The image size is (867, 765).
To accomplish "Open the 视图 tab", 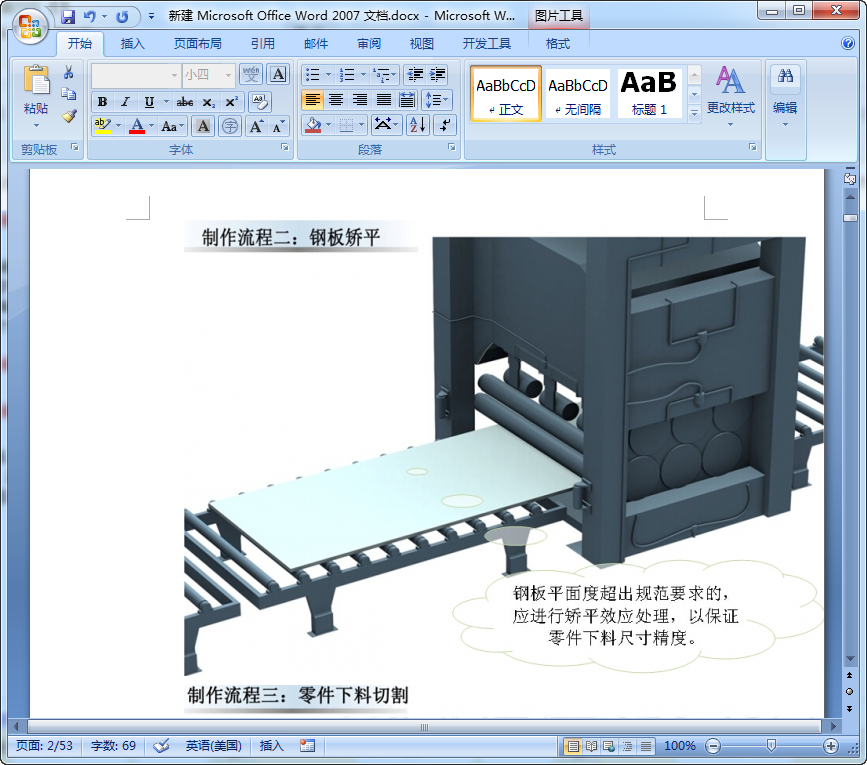I will pos(422,44).
